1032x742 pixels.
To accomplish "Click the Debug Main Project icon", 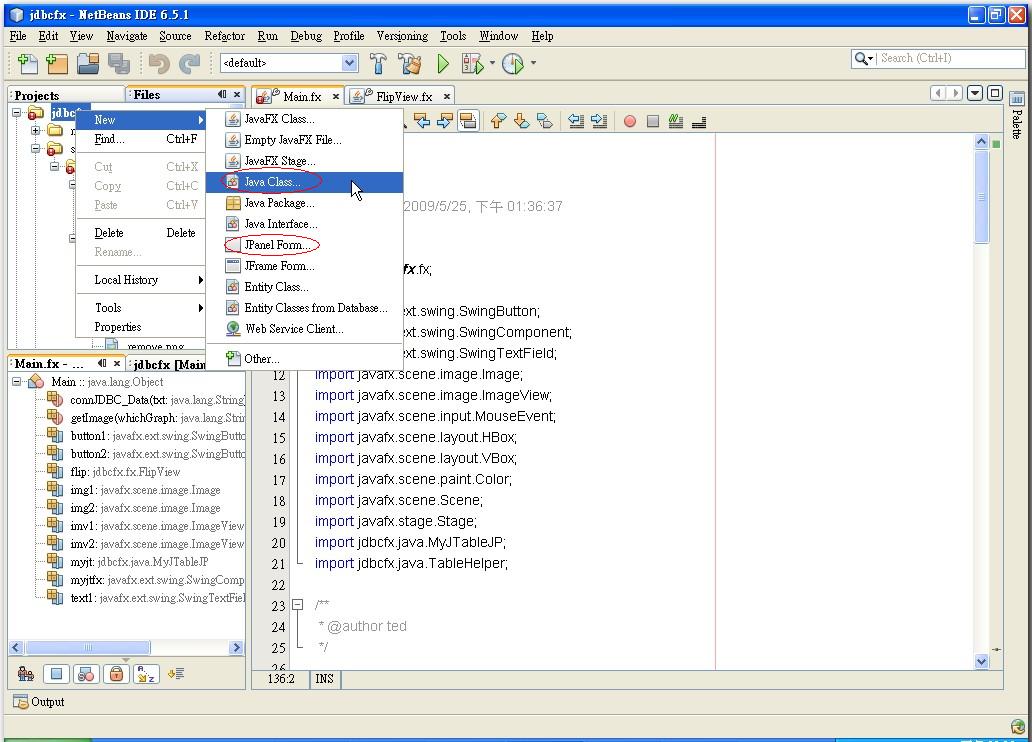I will pos(473,63).
